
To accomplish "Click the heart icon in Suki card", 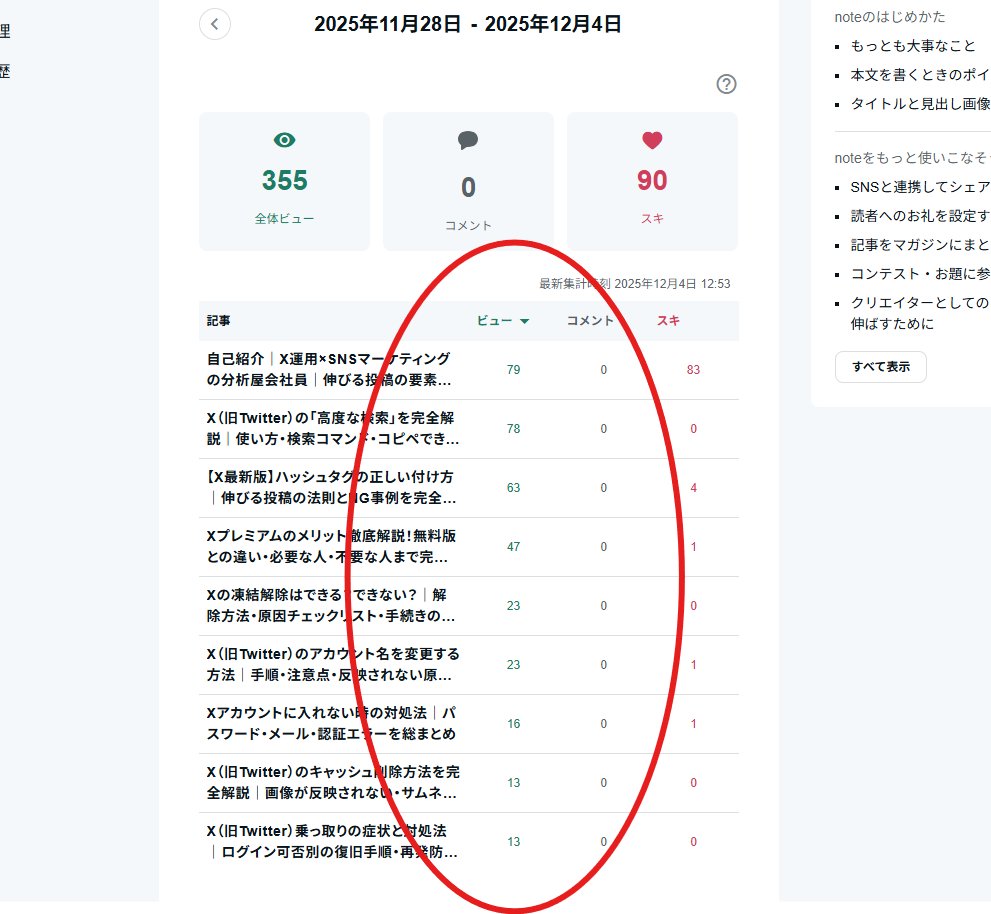I will click(652, 140).
